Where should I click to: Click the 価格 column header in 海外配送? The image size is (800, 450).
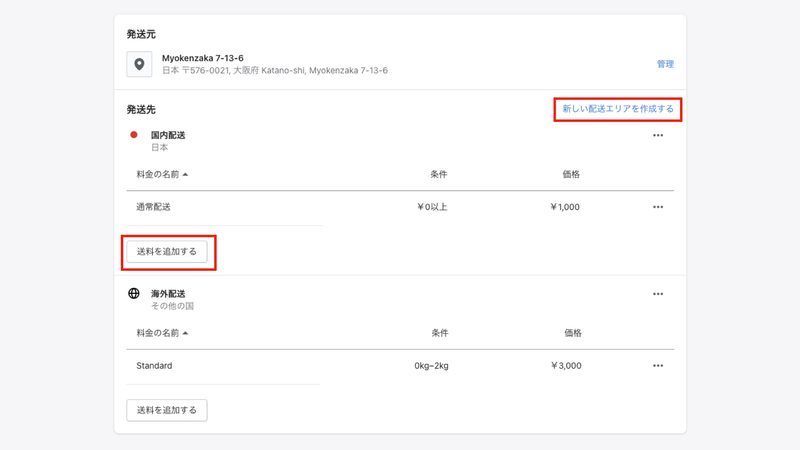[x=572, y=333]
